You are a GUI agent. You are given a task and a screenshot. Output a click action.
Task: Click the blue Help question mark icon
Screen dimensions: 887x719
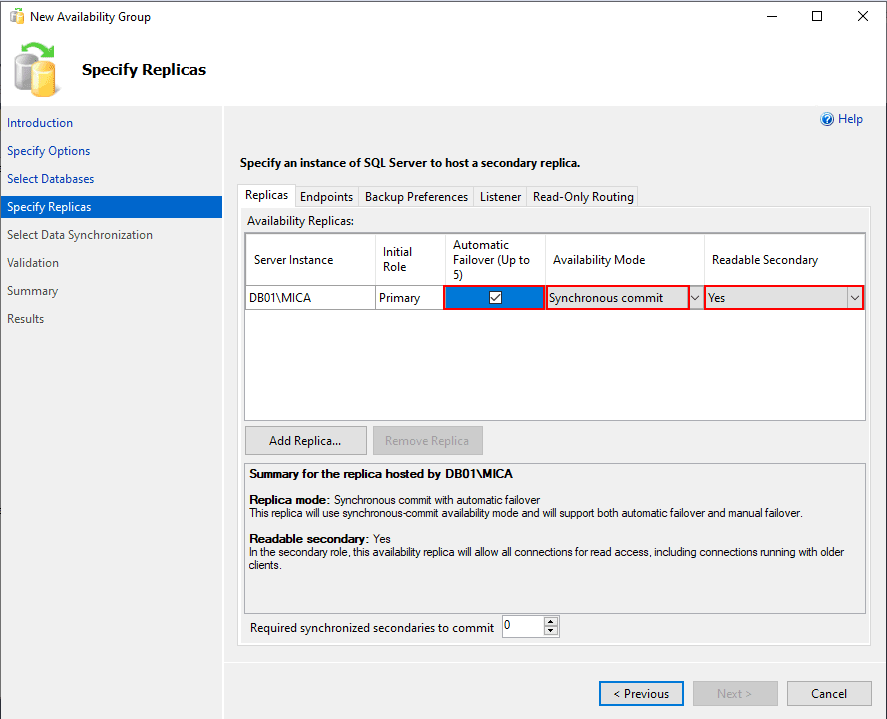point(827,119)
